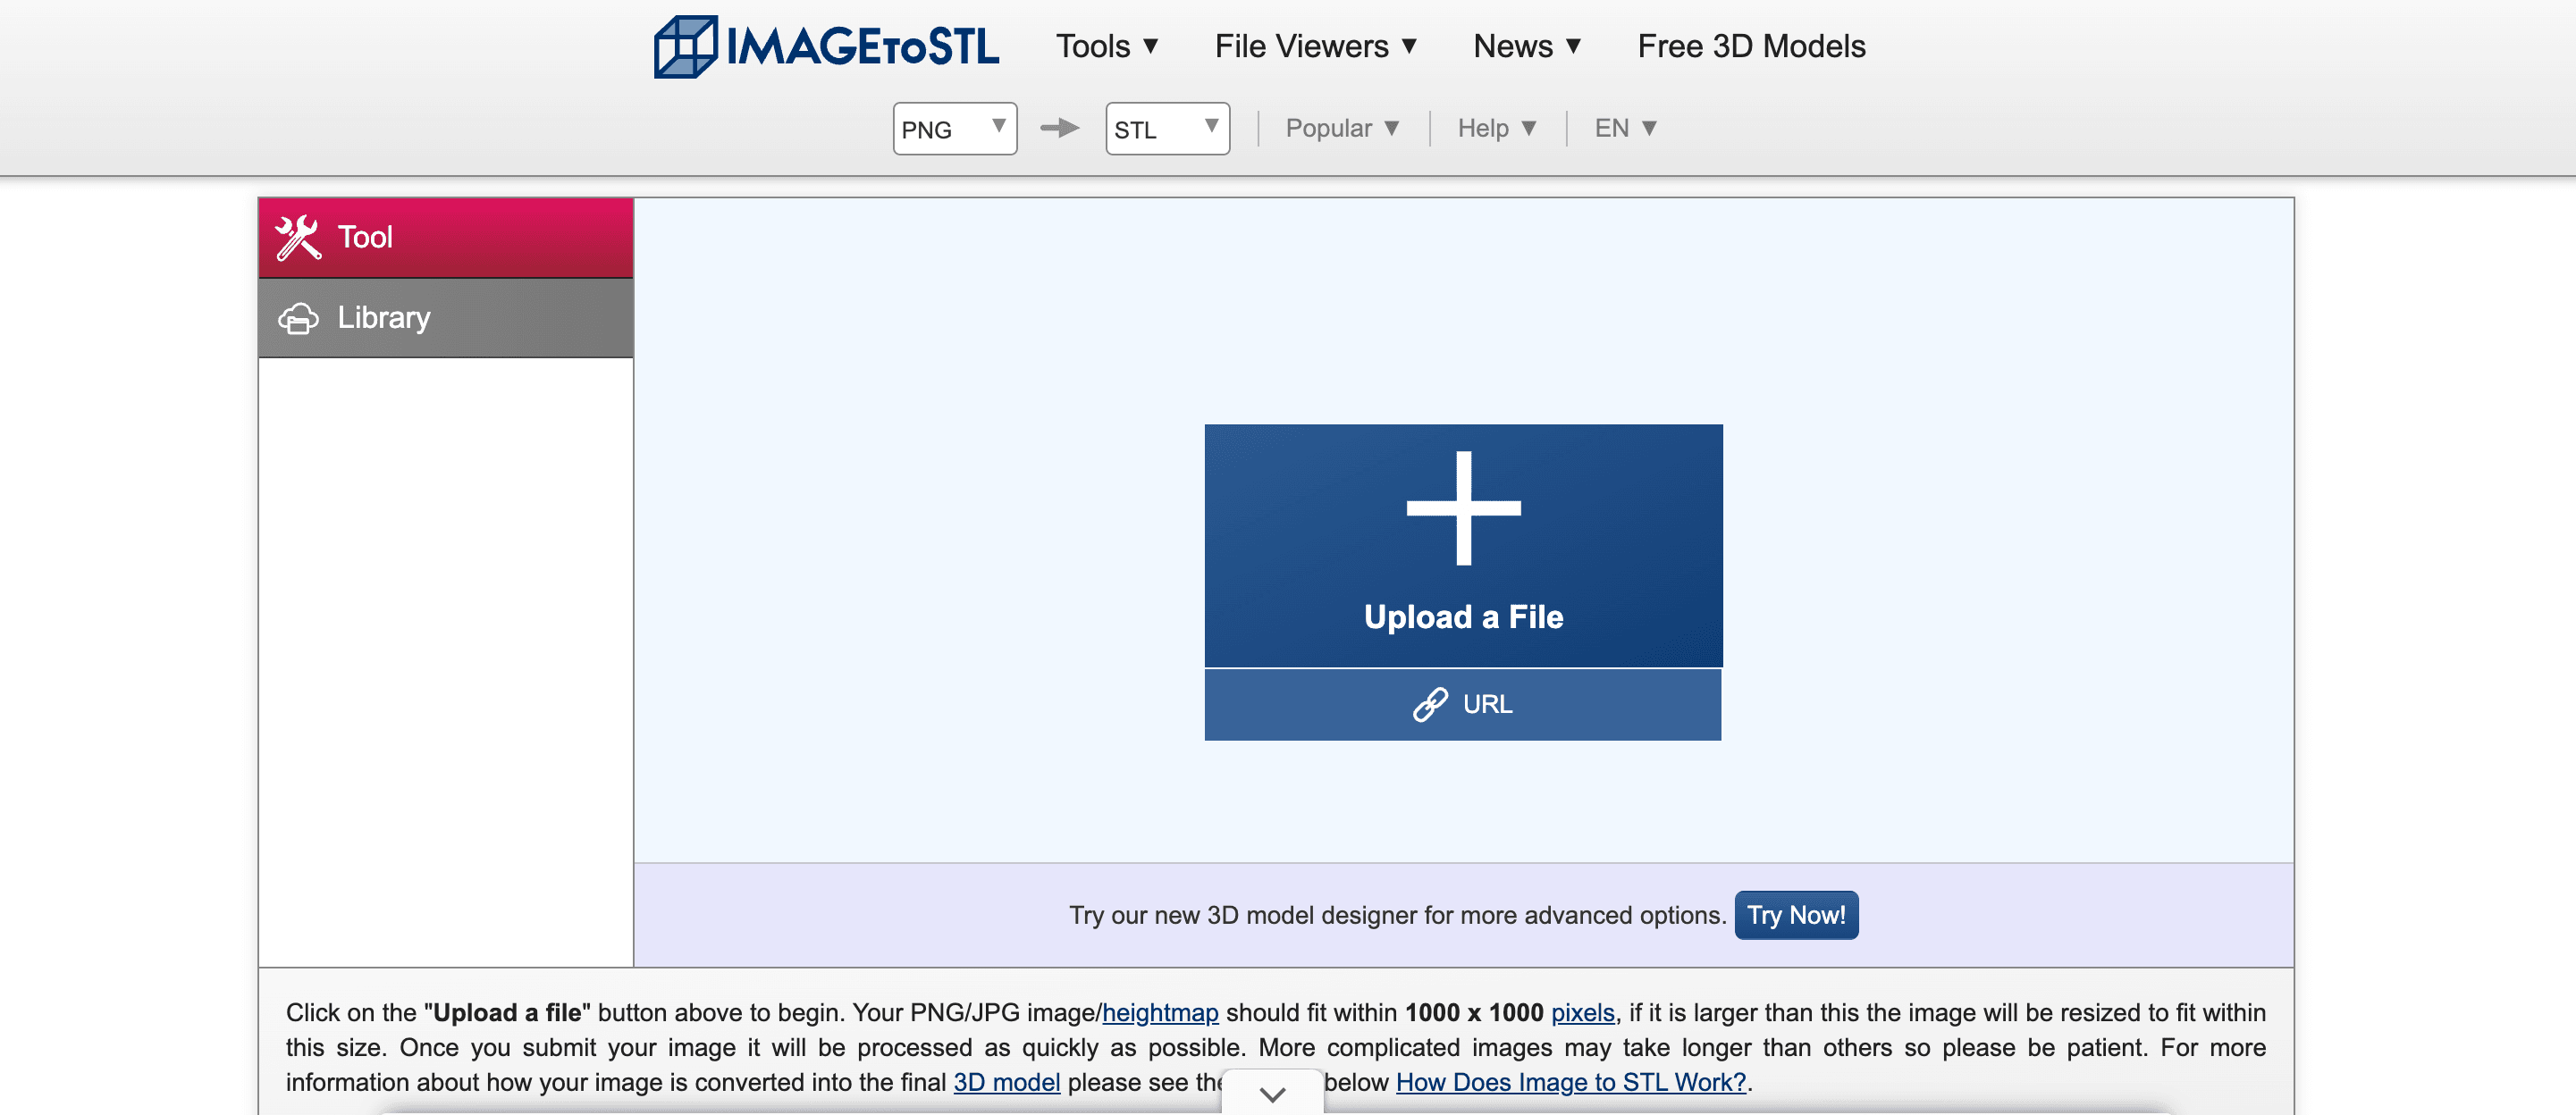Expand the Help dropdown
This screenshot has width=2576, height=1115.
pos(1496,128)
